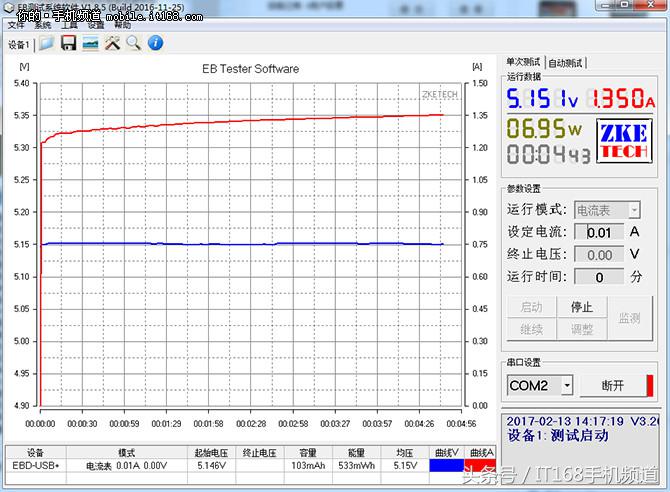Open the COM2 serial port dropdown
The width and height of the screenshot is (670, 492).
pos(540,385)
